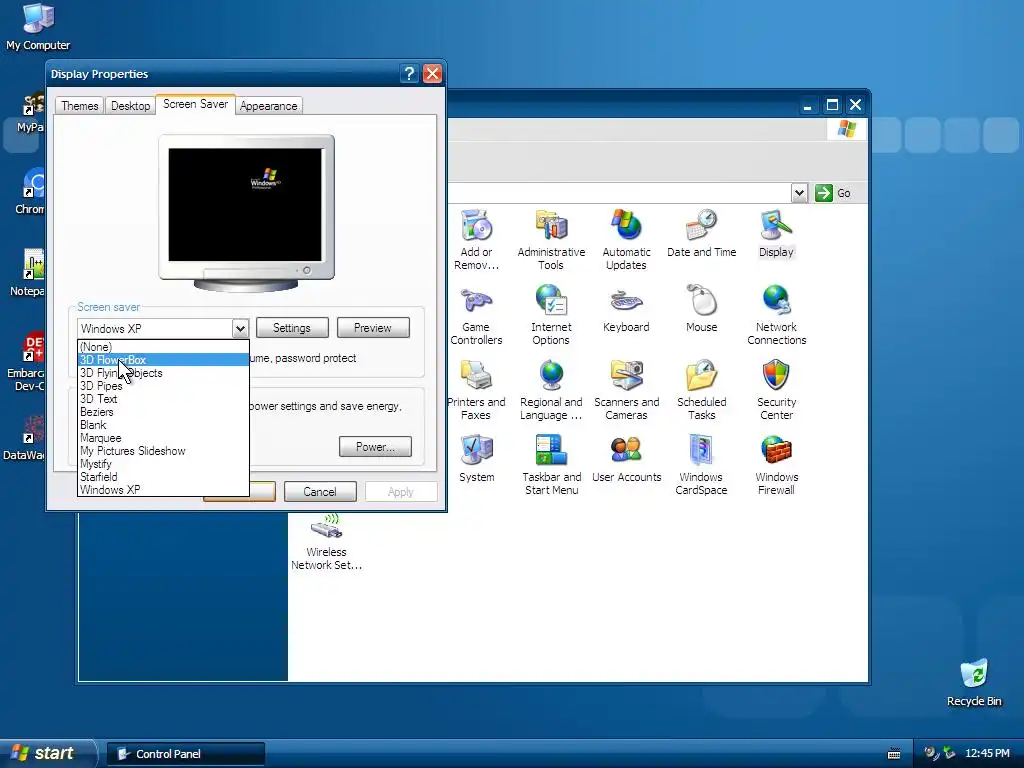The height and width of the screenshot is (768, 1024).
Task: Open Windows CardSpace icon
Action: click(x=701, y=465)
